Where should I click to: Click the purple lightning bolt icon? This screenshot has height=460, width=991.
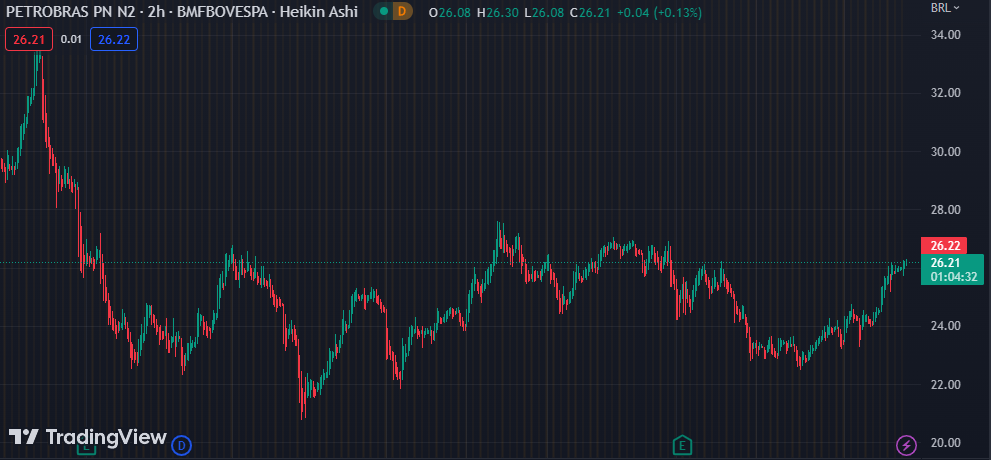click(907, 445)
